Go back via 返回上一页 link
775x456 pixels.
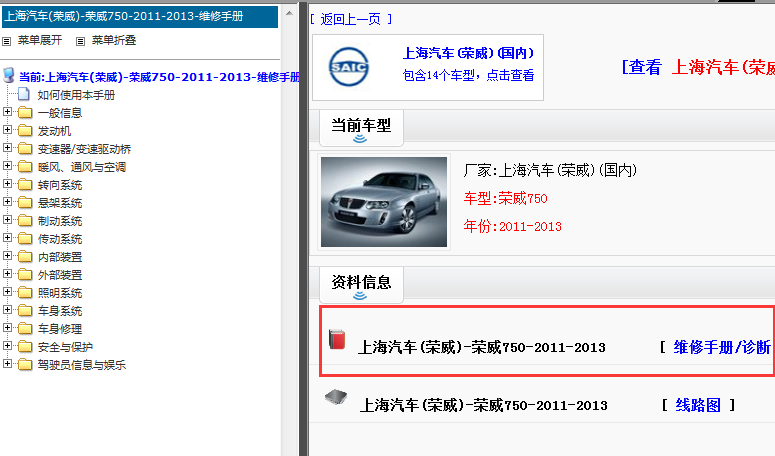point(350,19)
